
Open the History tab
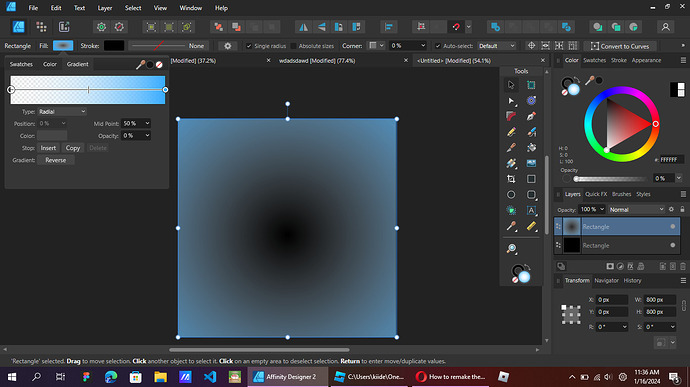(632, 280)
